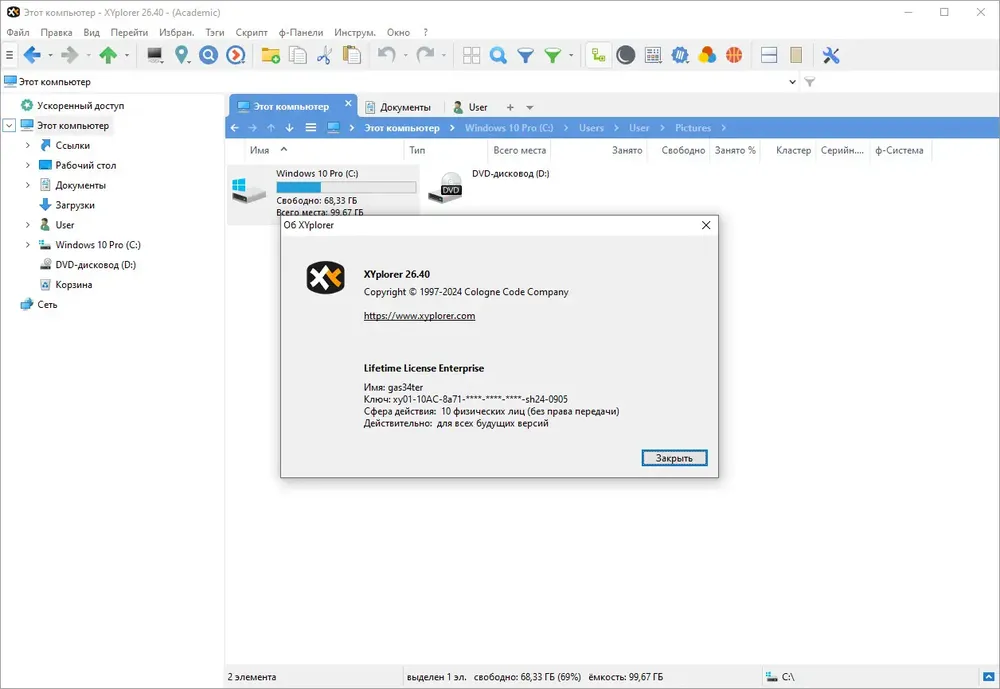Click the Paste clipboard icon
Image resolution: width=1000 pixels, height=689 pixels.
click(351, 56)
